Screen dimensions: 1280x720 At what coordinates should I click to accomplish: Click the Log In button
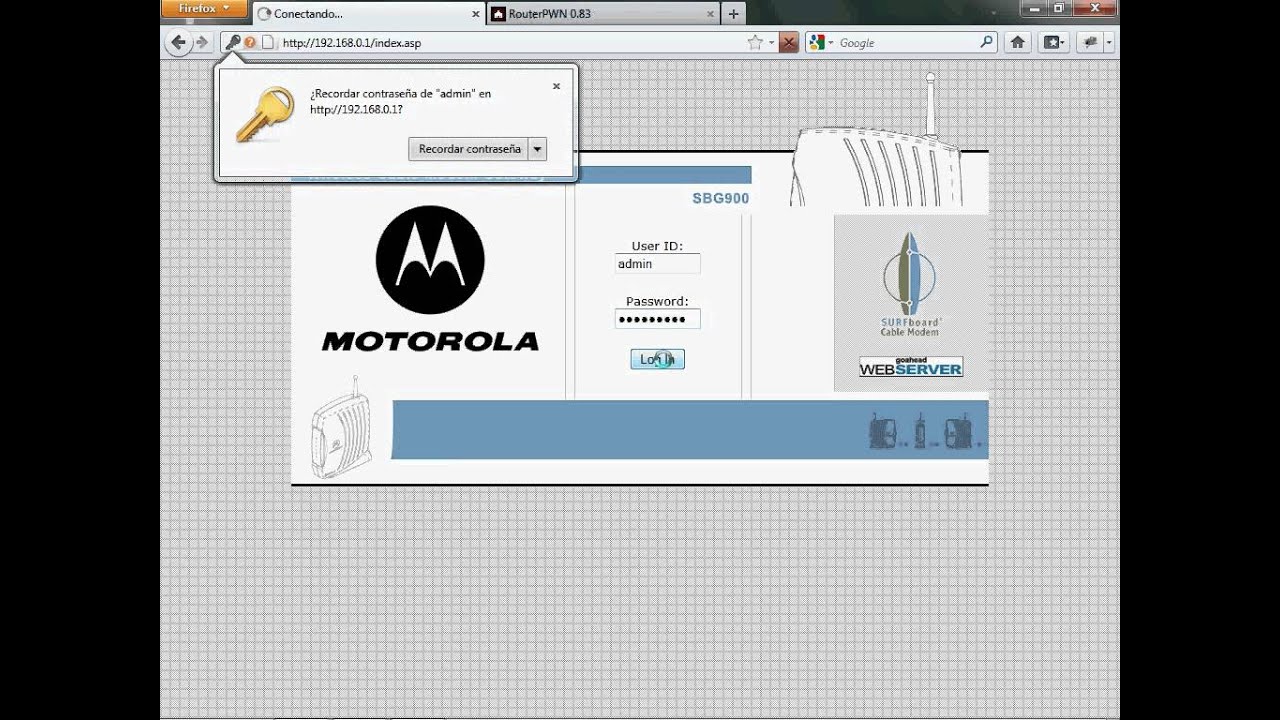tap(657, 359)
